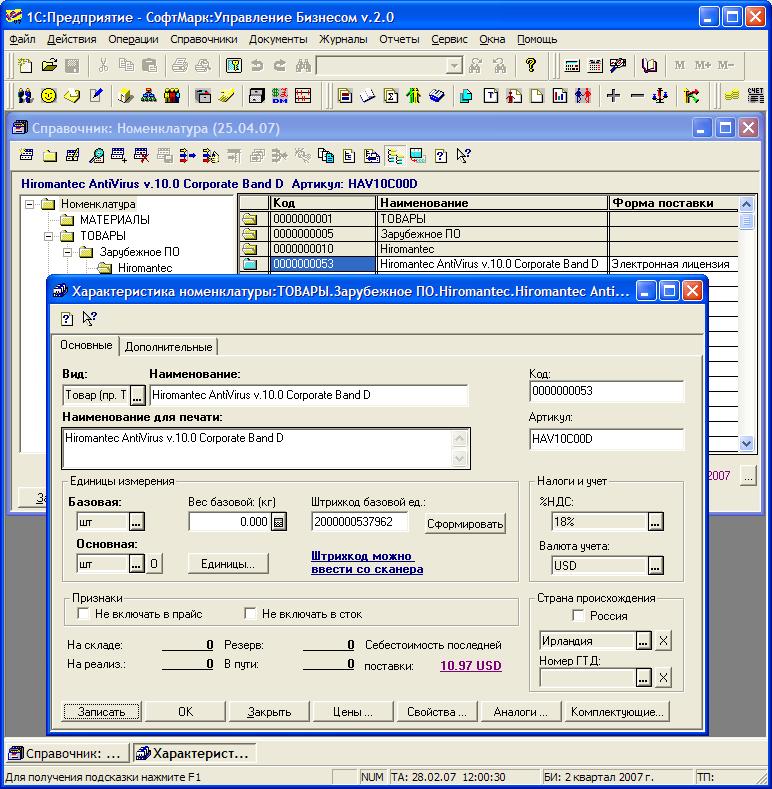Click the New document icon in main toolbar

25,65
